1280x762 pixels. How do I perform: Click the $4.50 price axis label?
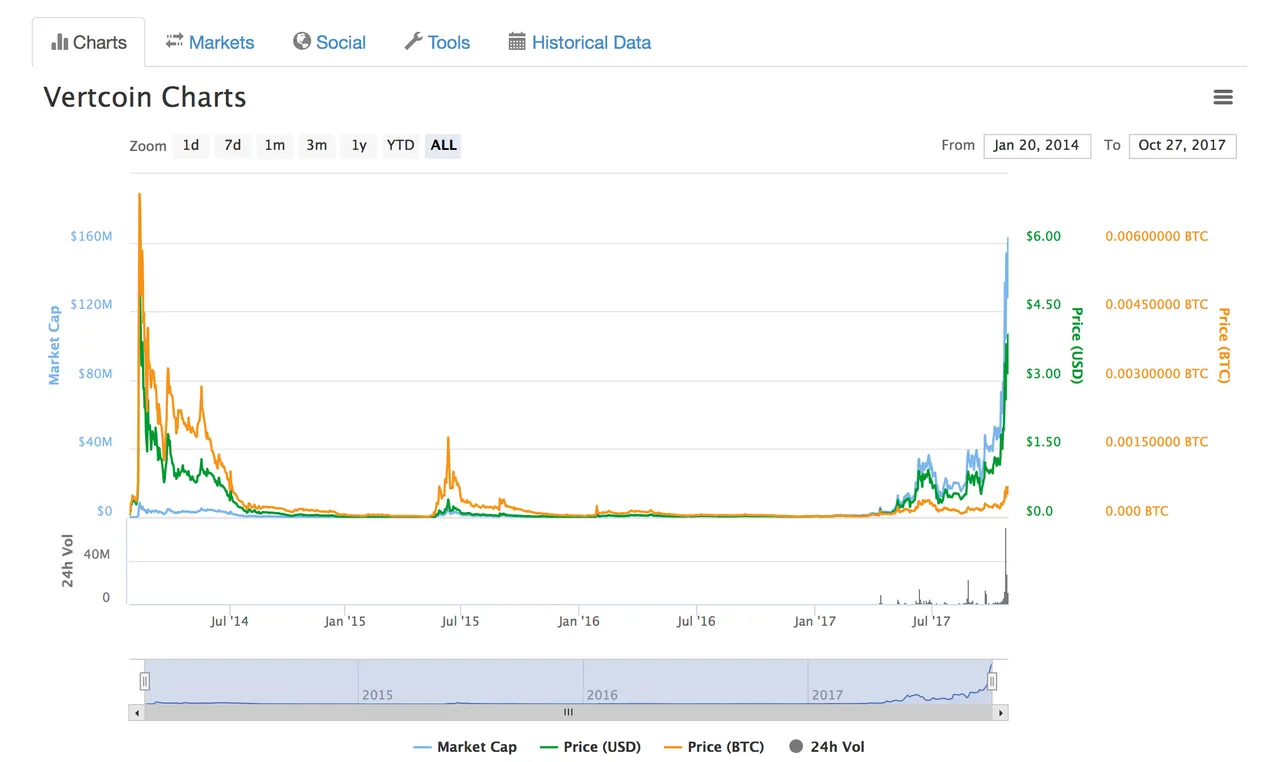[1043, 304]
